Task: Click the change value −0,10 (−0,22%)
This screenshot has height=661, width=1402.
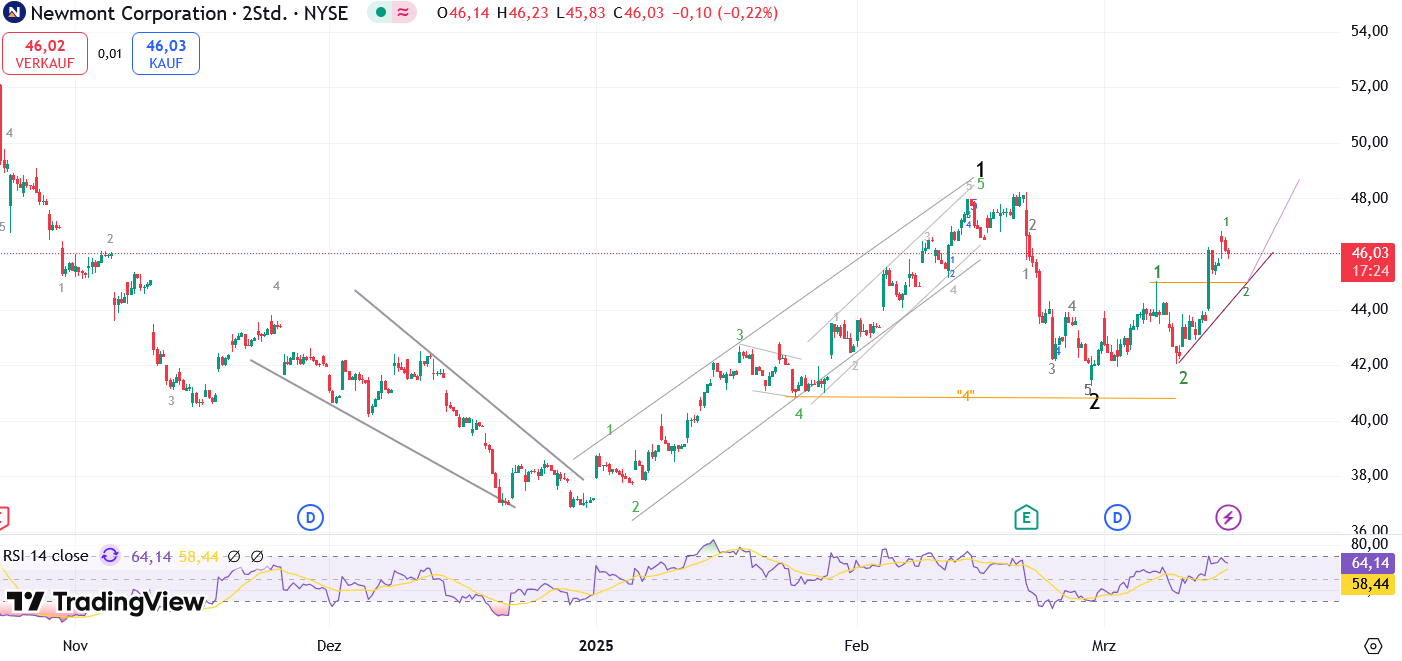Action: [725, 13]
